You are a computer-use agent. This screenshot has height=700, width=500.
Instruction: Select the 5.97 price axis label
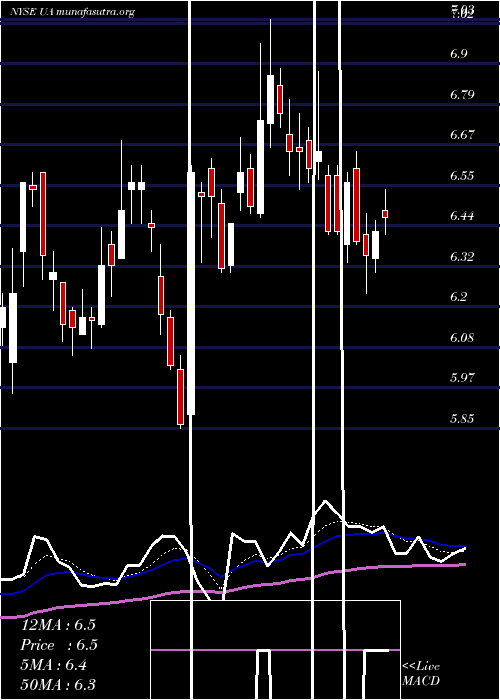coord(462,378)
